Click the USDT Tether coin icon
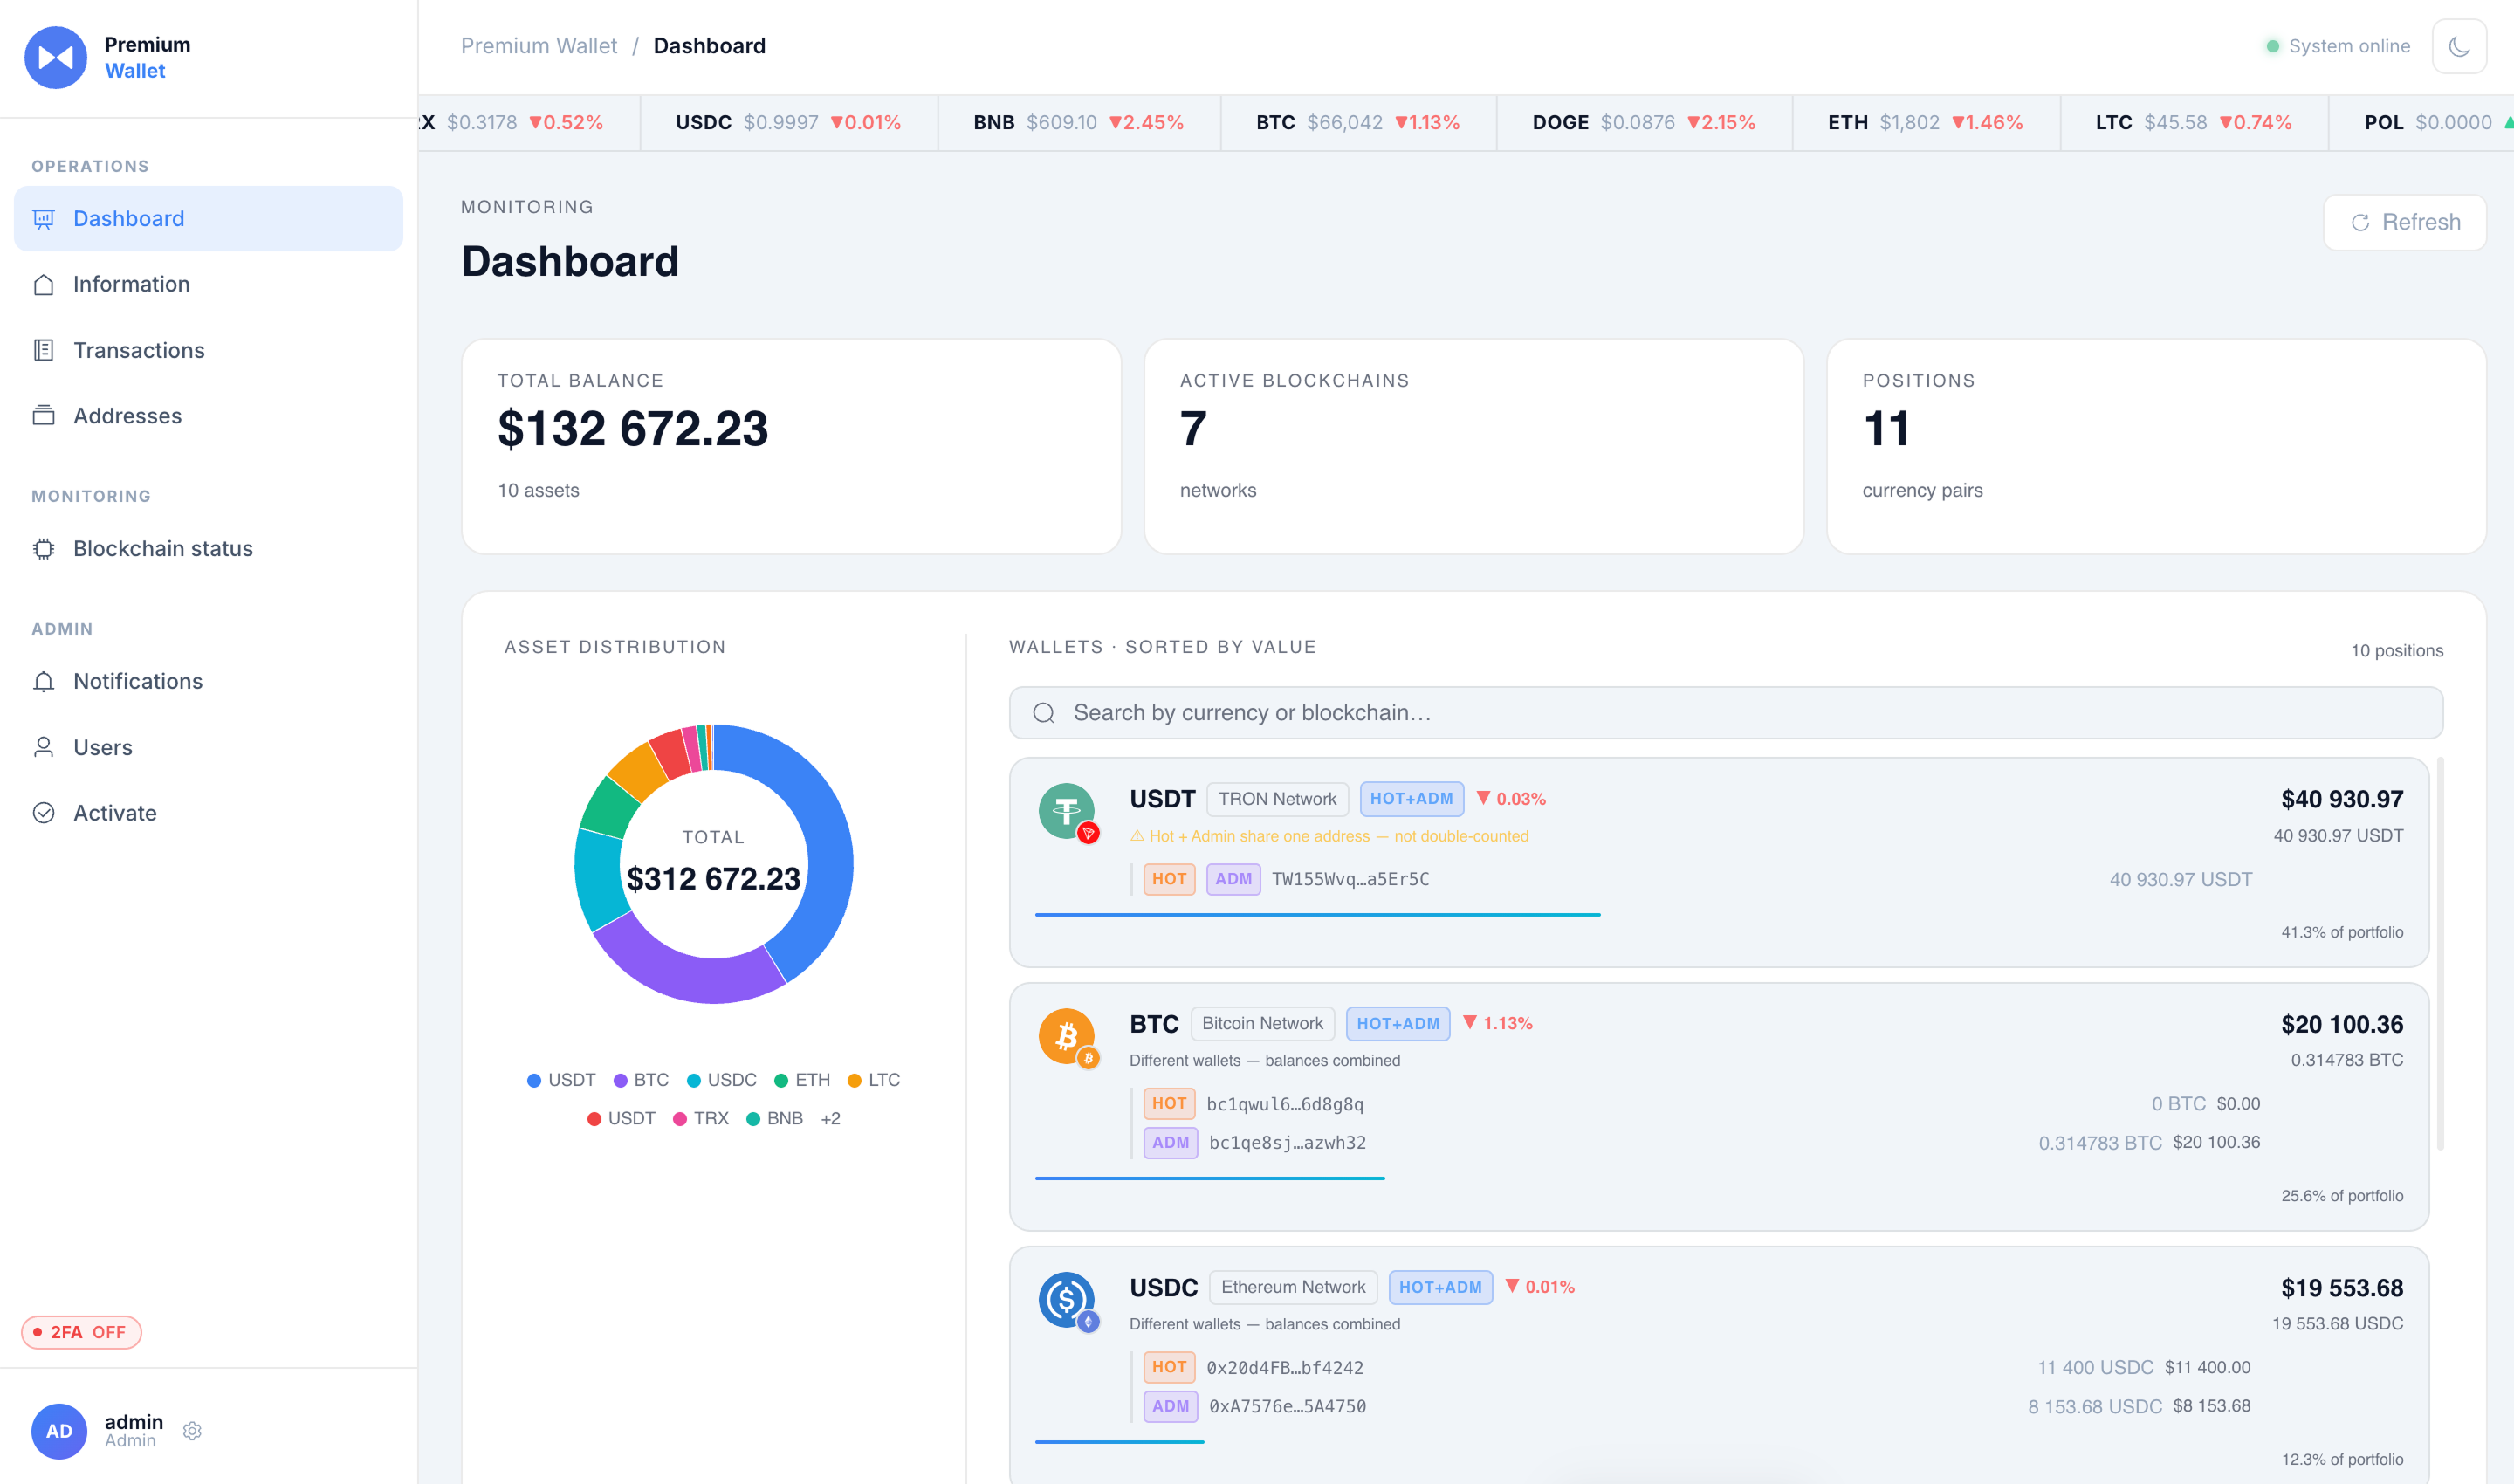This screenshot has width=2514, height=1484. coord(1067,811)
